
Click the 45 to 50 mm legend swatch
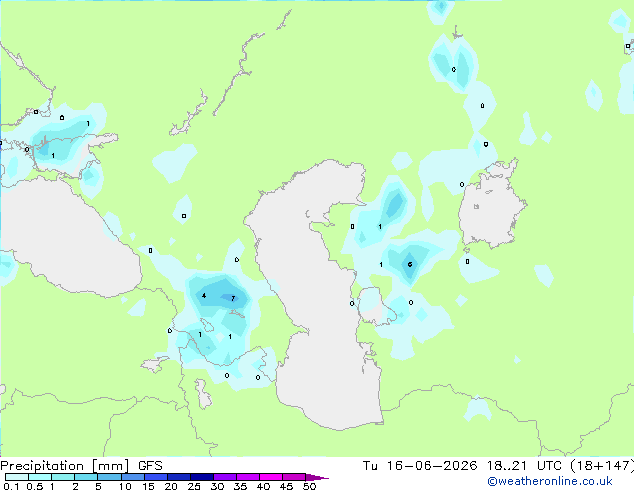click(x=294, y=477)
